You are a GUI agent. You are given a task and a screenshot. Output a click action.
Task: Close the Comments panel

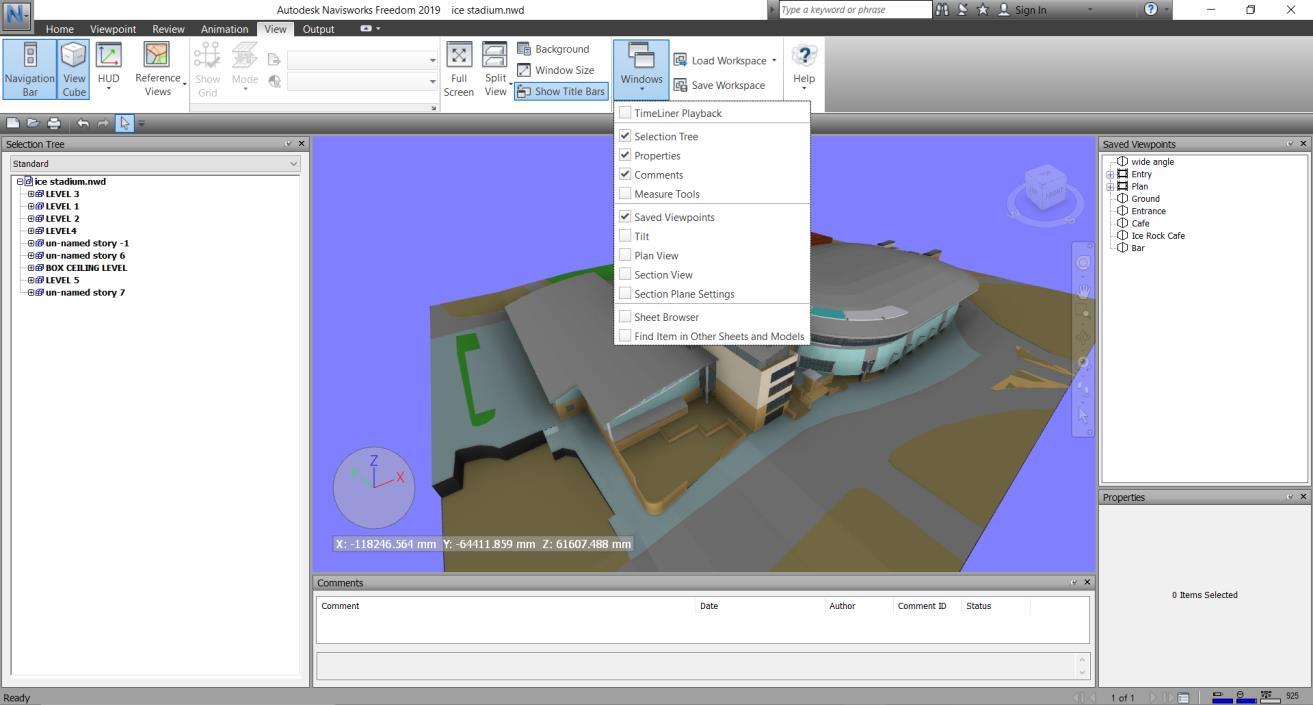click(x=1088, y=582)
